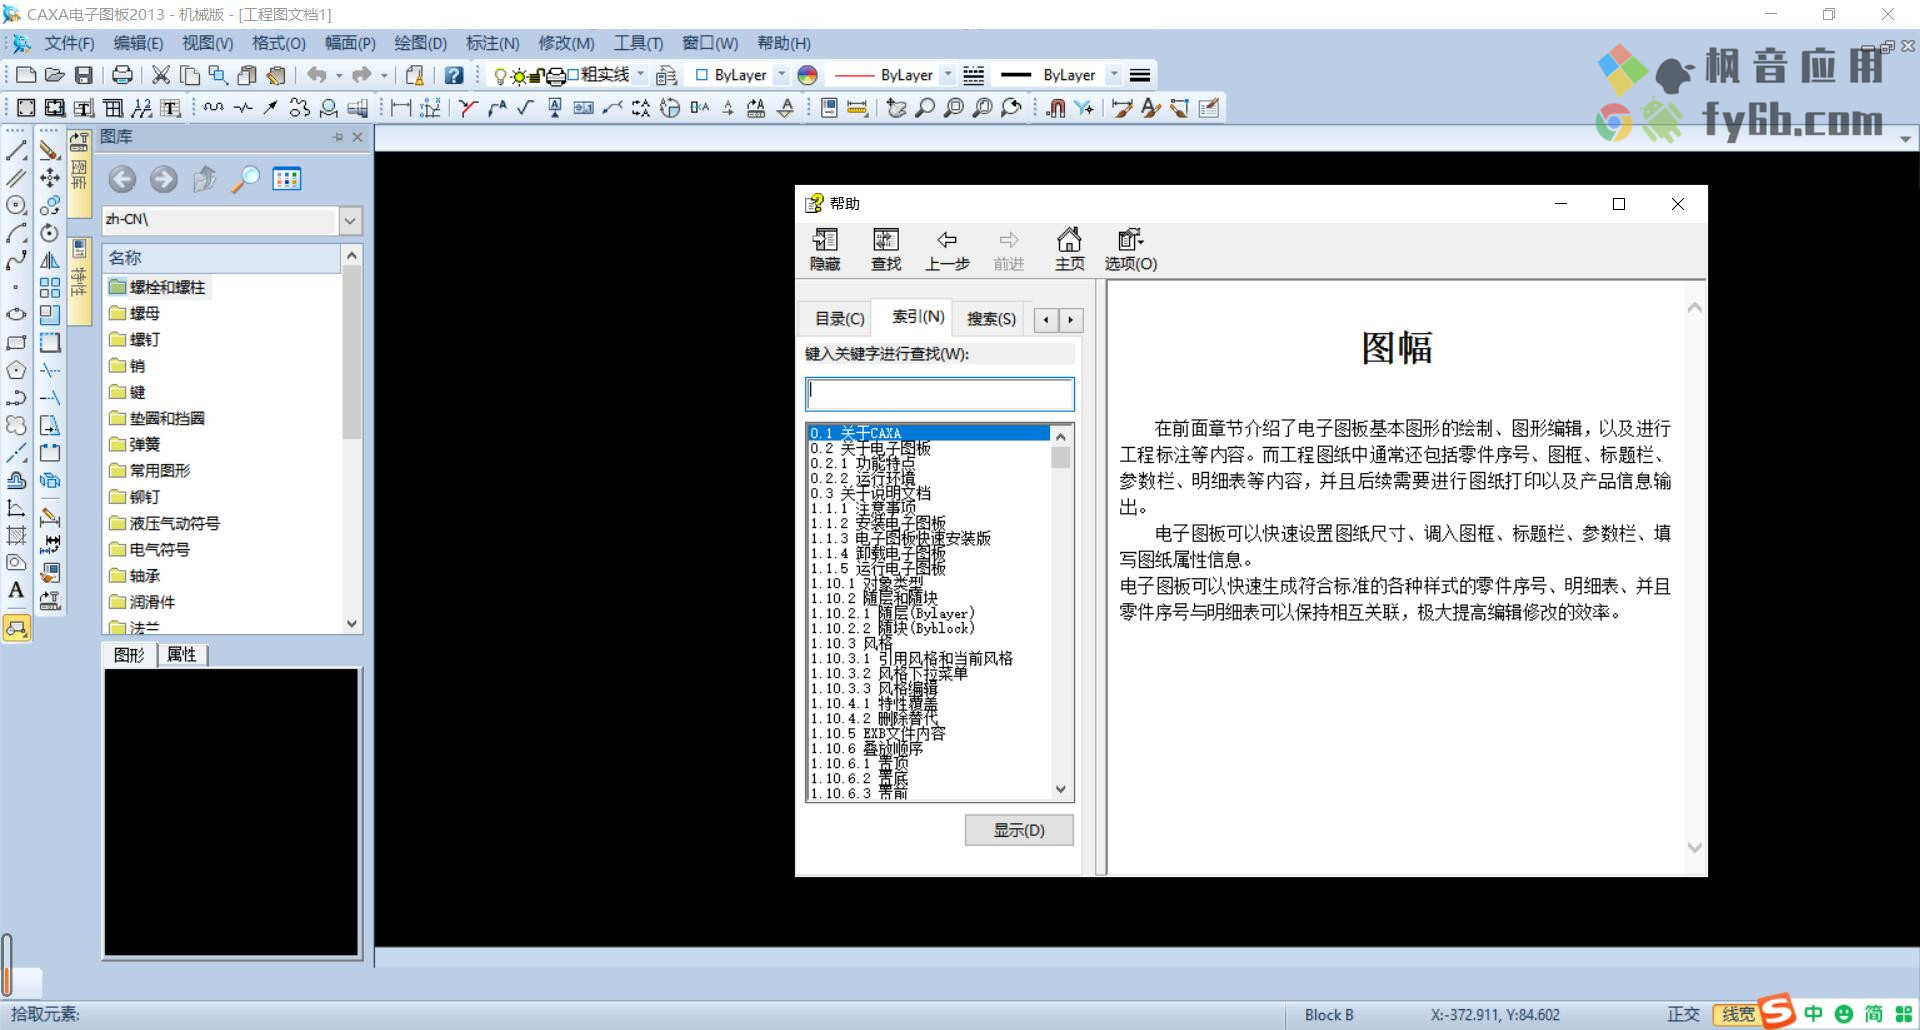The image size is (1920, 1030).
Task: Switch to the 属性 tab under library
Action: tap(182, 655)
